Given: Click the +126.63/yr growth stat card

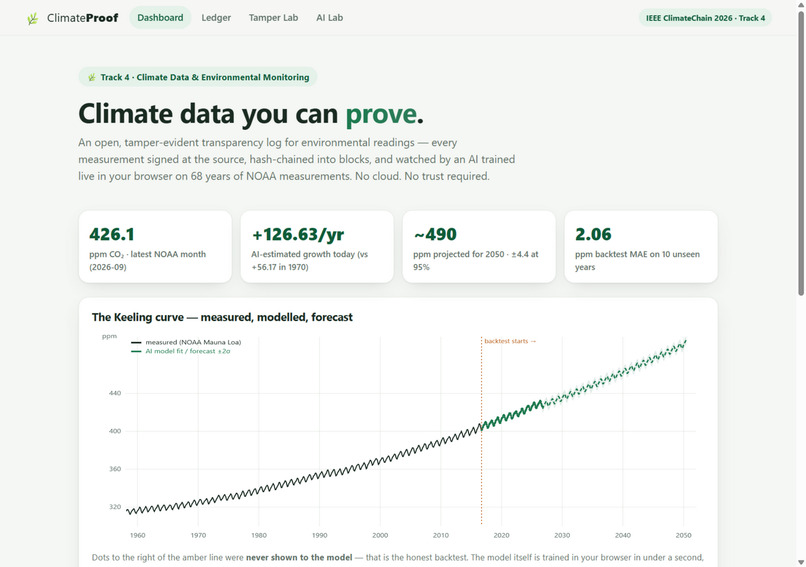Looking at the screenshot, I should coord(317,247).
